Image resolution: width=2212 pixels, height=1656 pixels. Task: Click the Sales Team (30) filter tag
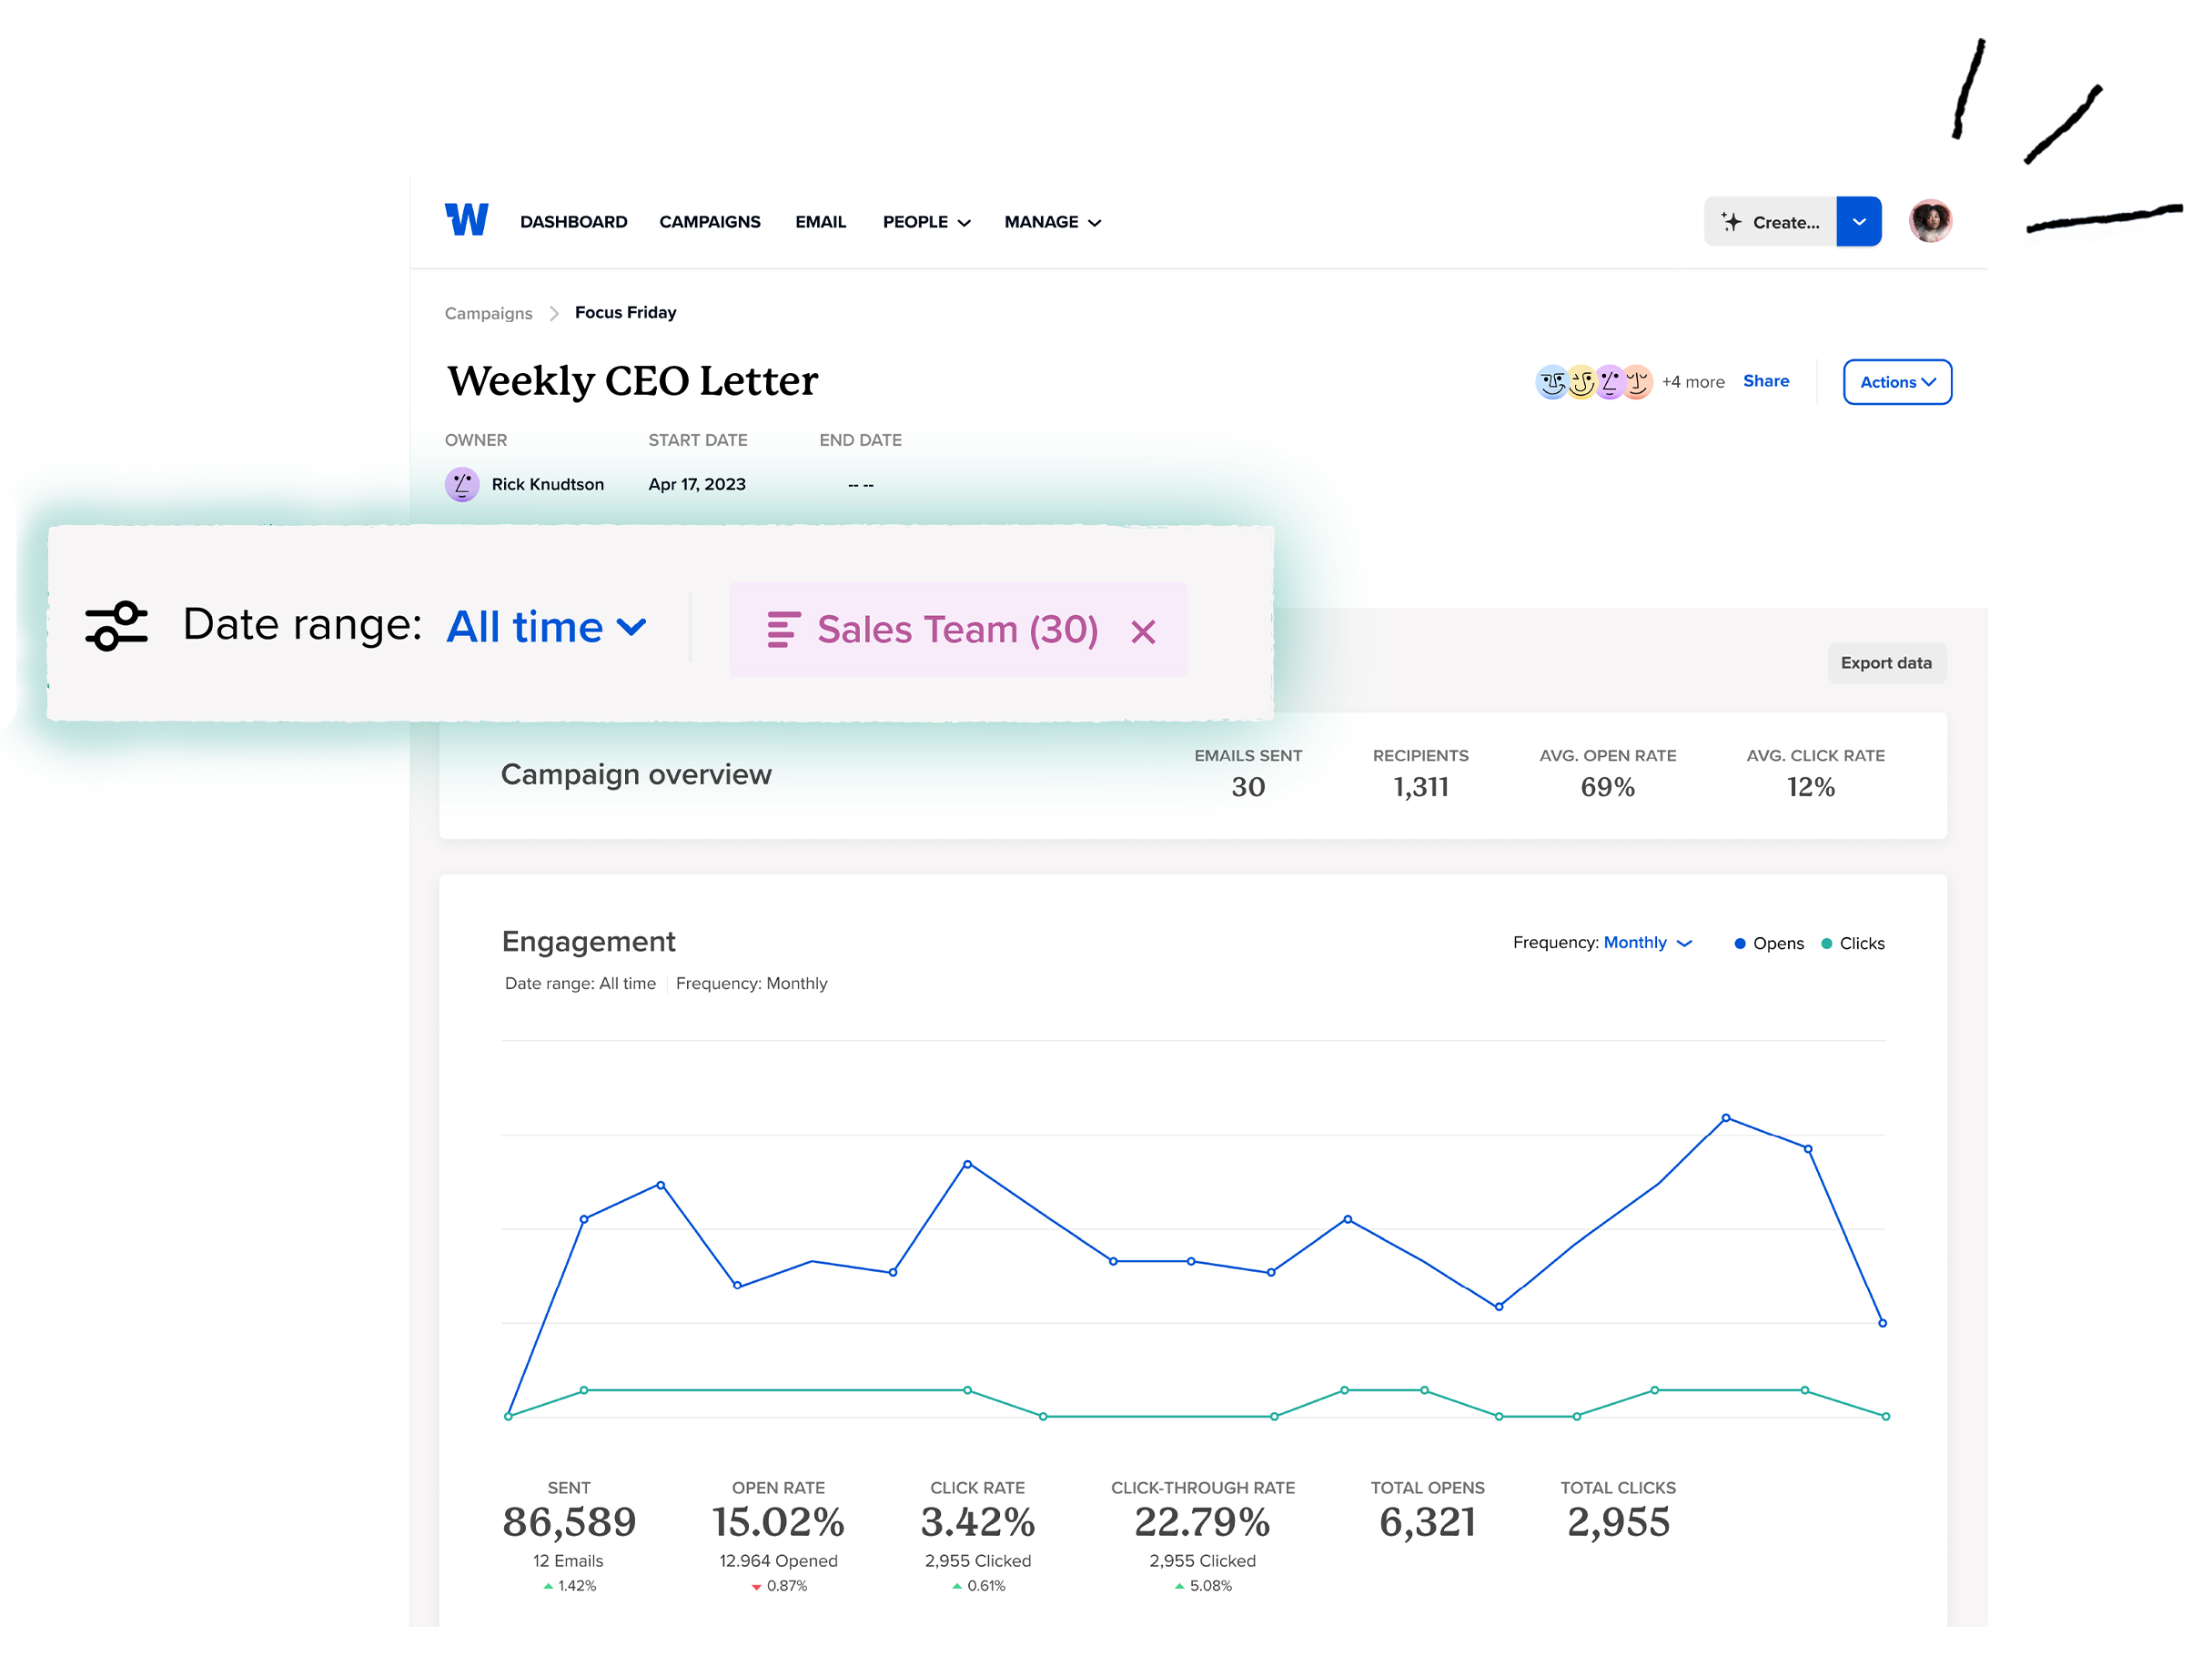click(x=958, y=630)
